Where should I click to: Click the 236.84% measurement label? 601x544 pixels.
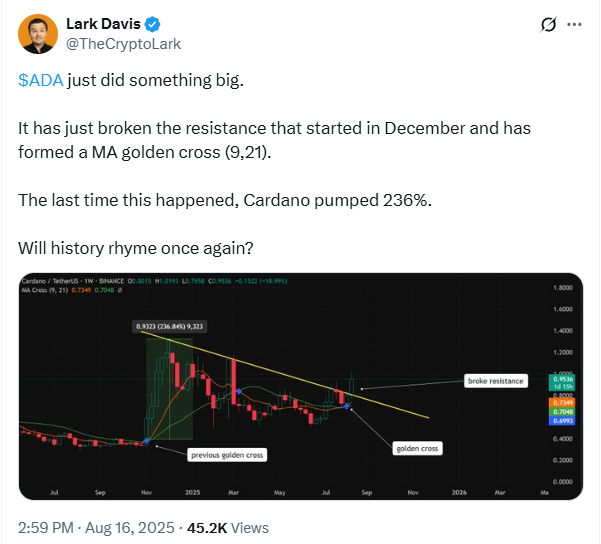(x=172, y=326)
